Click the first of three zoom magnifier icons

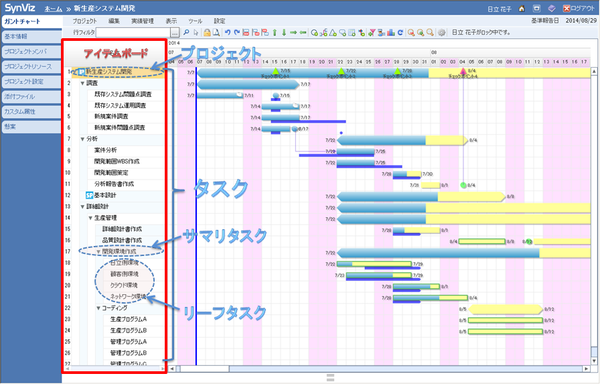click(411, 33)
